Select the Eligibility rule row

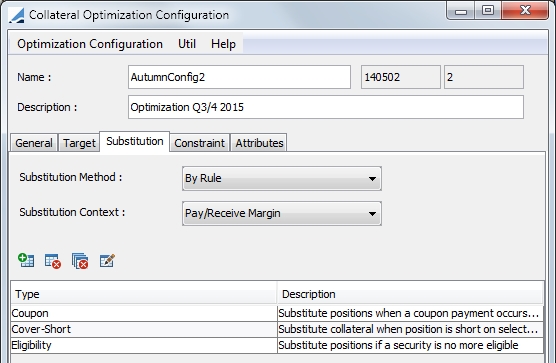(x=277, y=345)
